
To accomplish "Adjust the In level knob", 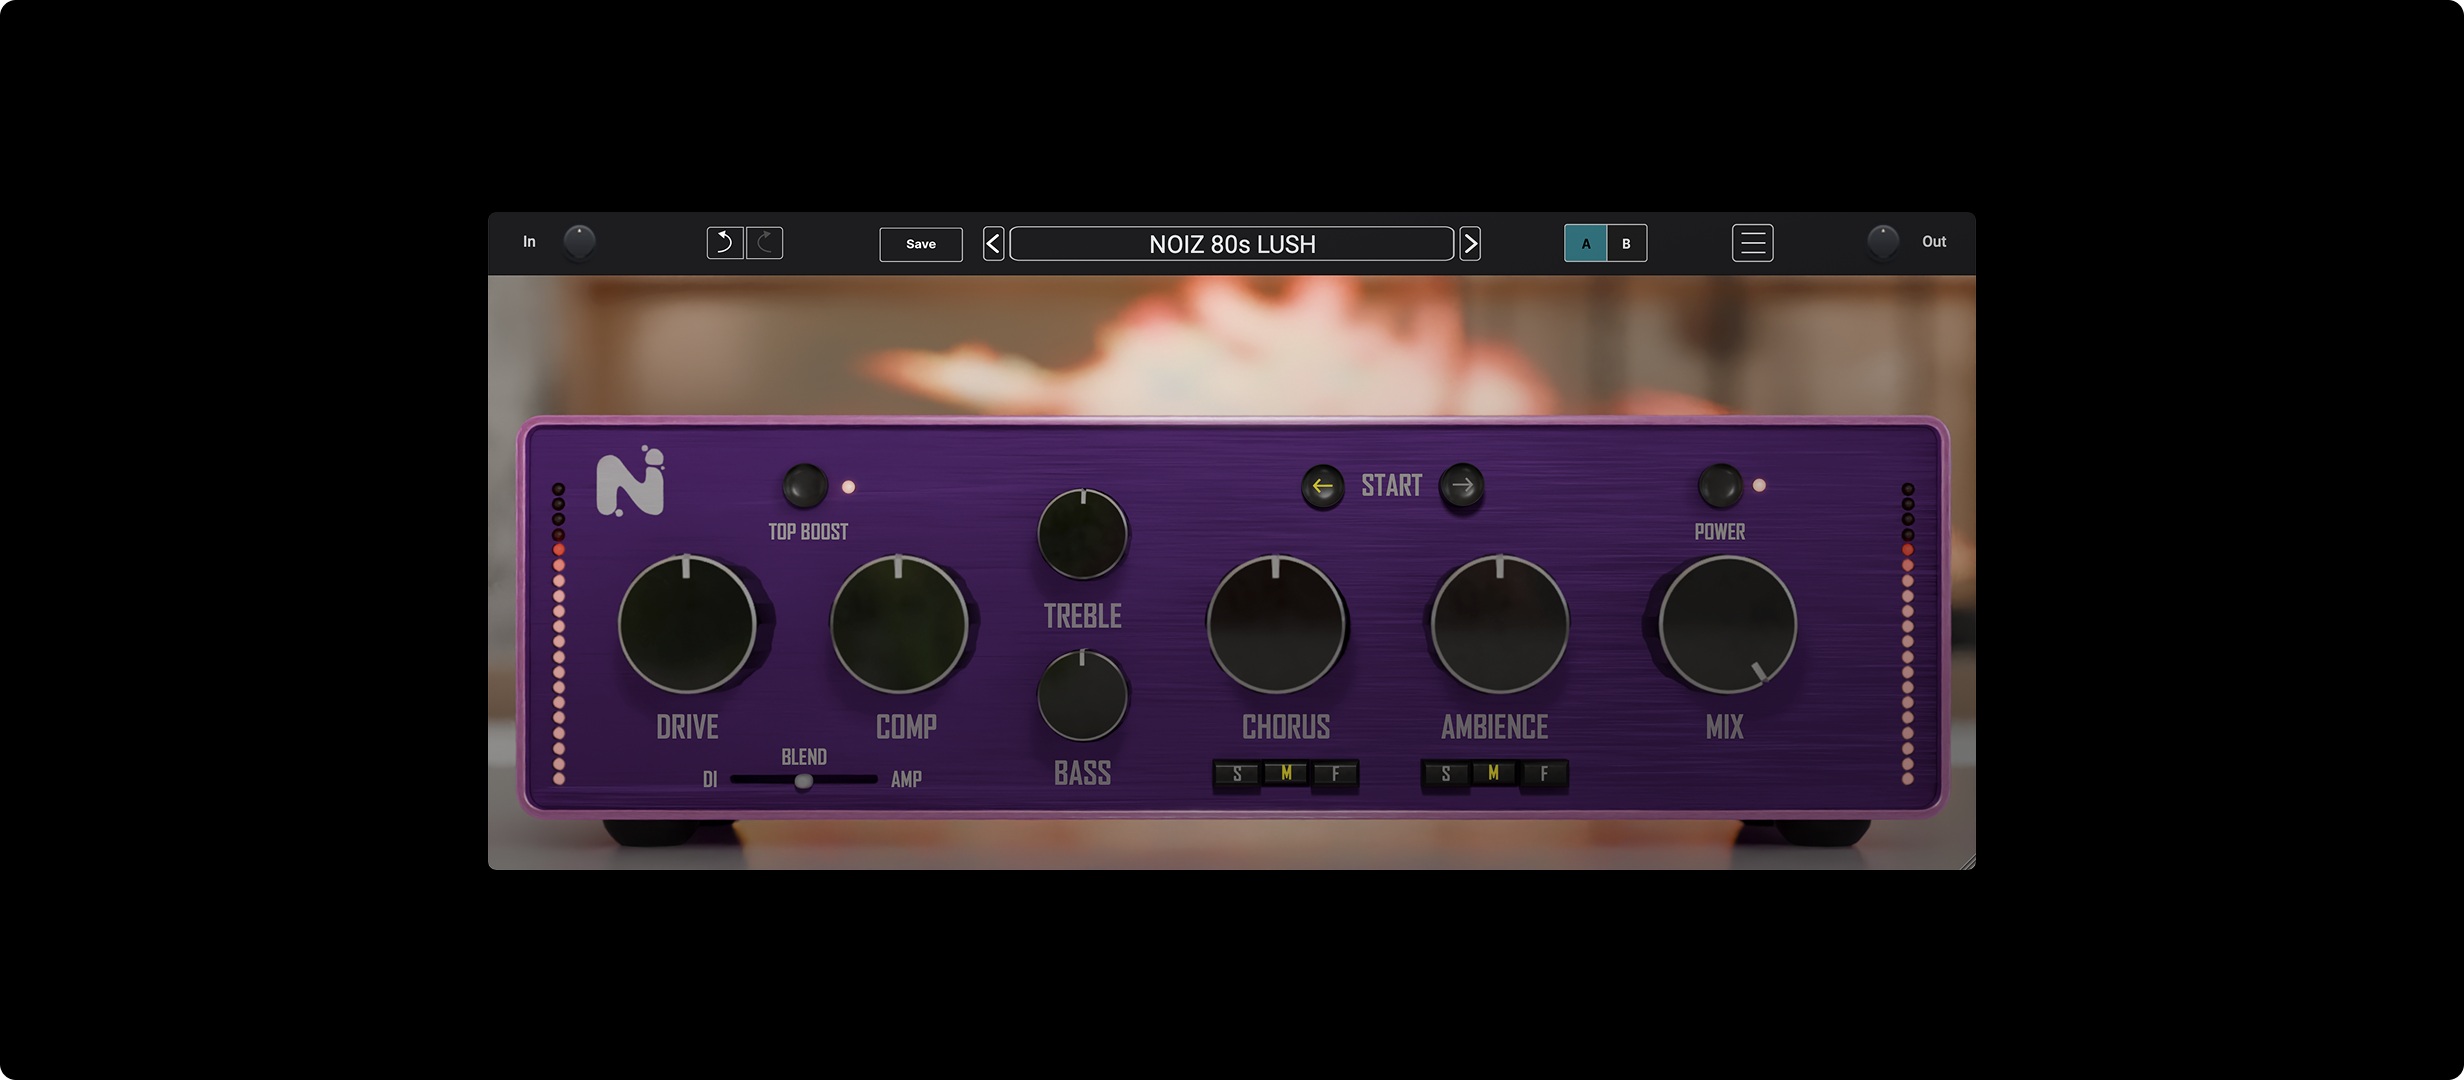I will (580, 241).
